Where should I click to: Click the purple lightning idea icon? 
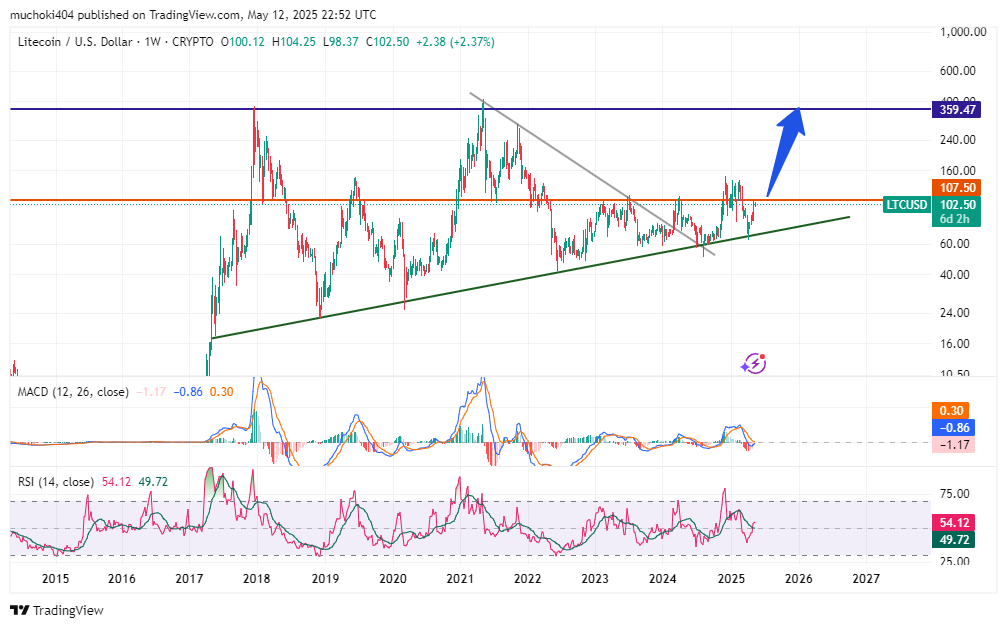pos(753,364)
